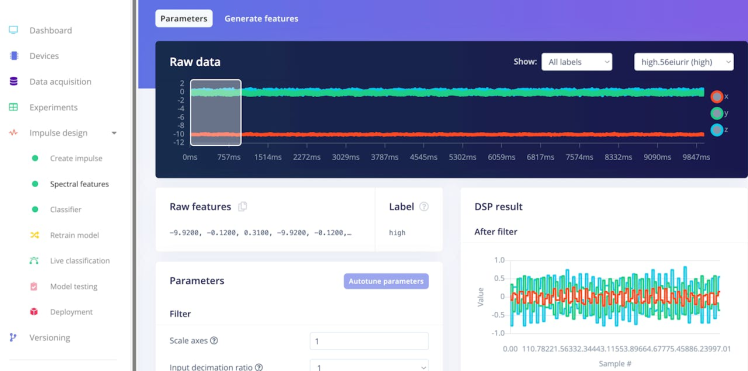
Task: Click the raw features values text
Action: tap(260, 233)
